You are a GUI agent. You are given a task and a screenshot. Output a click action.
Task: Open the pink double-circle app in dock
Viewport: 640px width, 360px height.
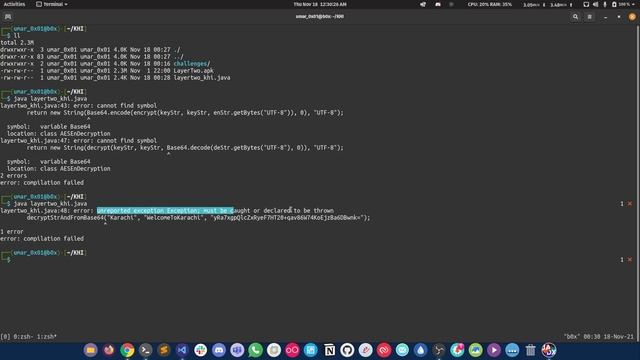[x=292, y=350]
